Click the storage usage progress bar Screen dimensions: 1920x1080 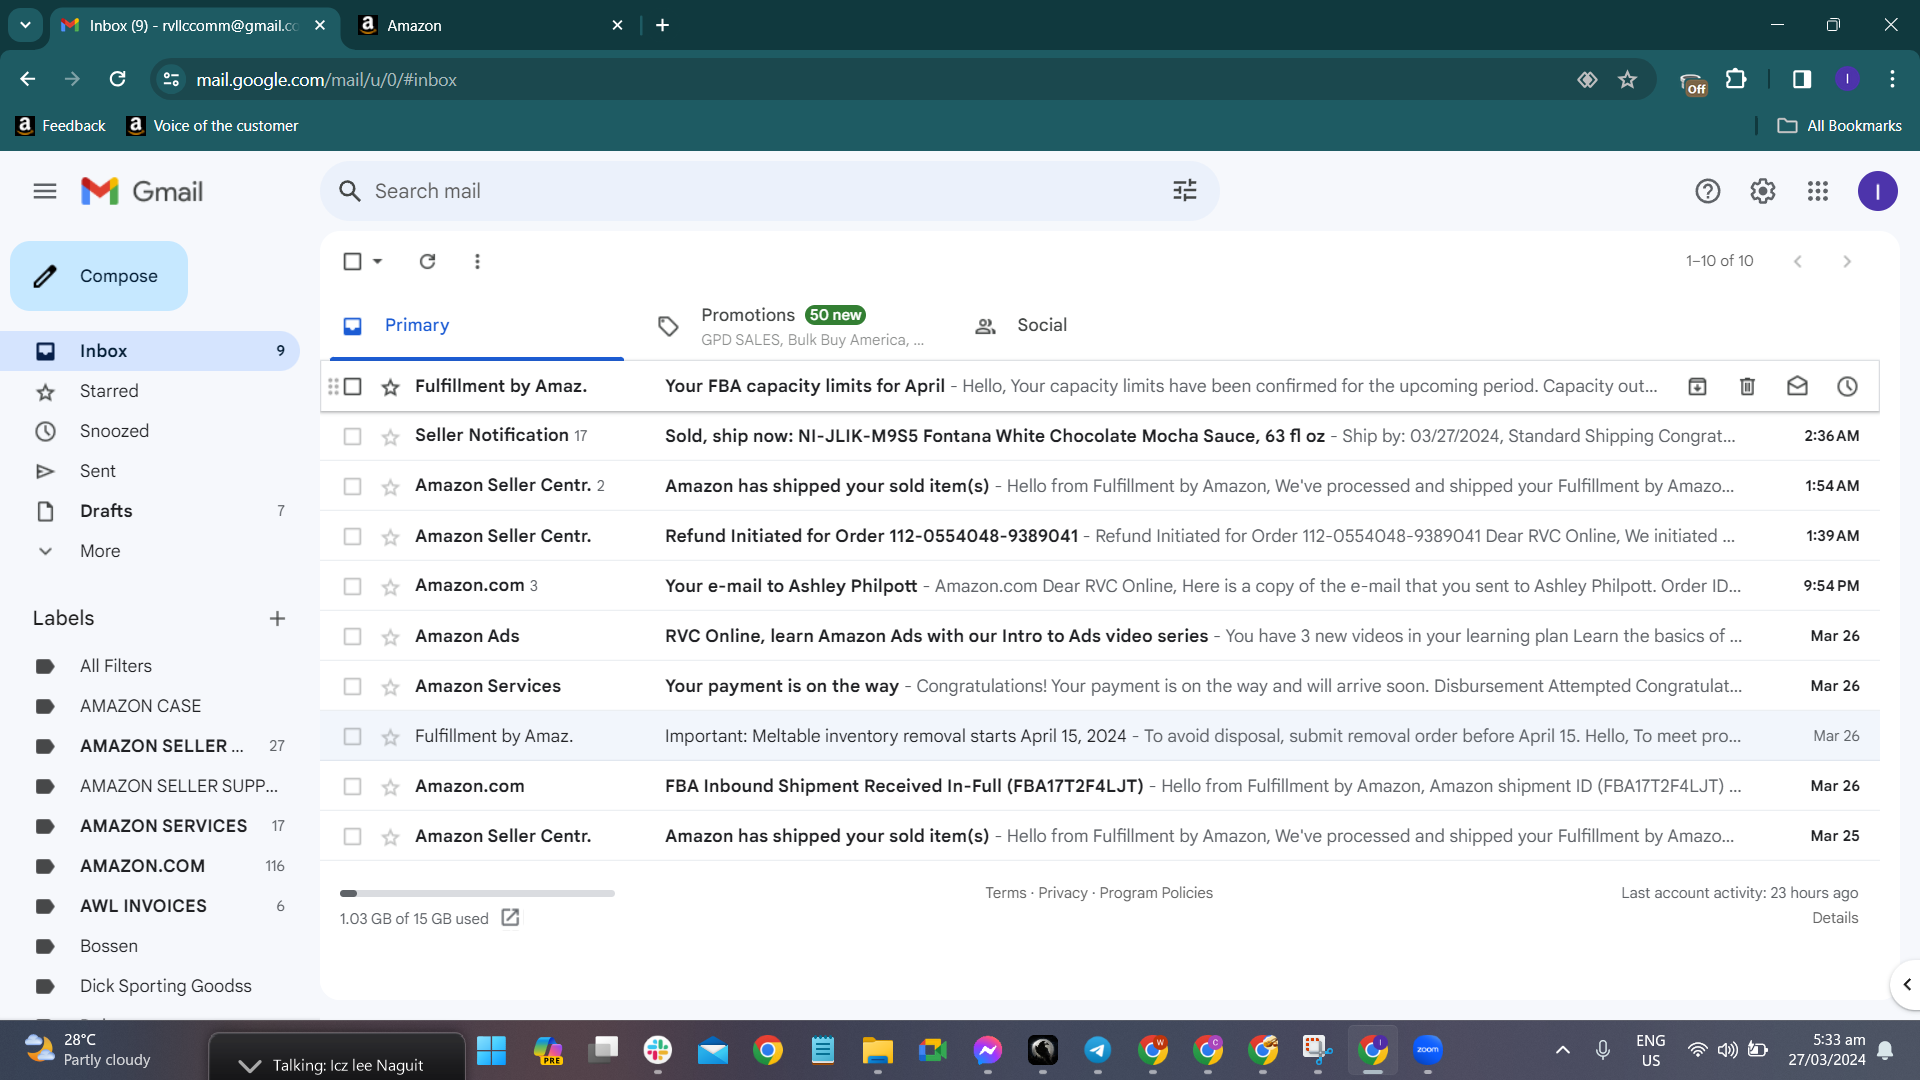[x=477, y=893]
